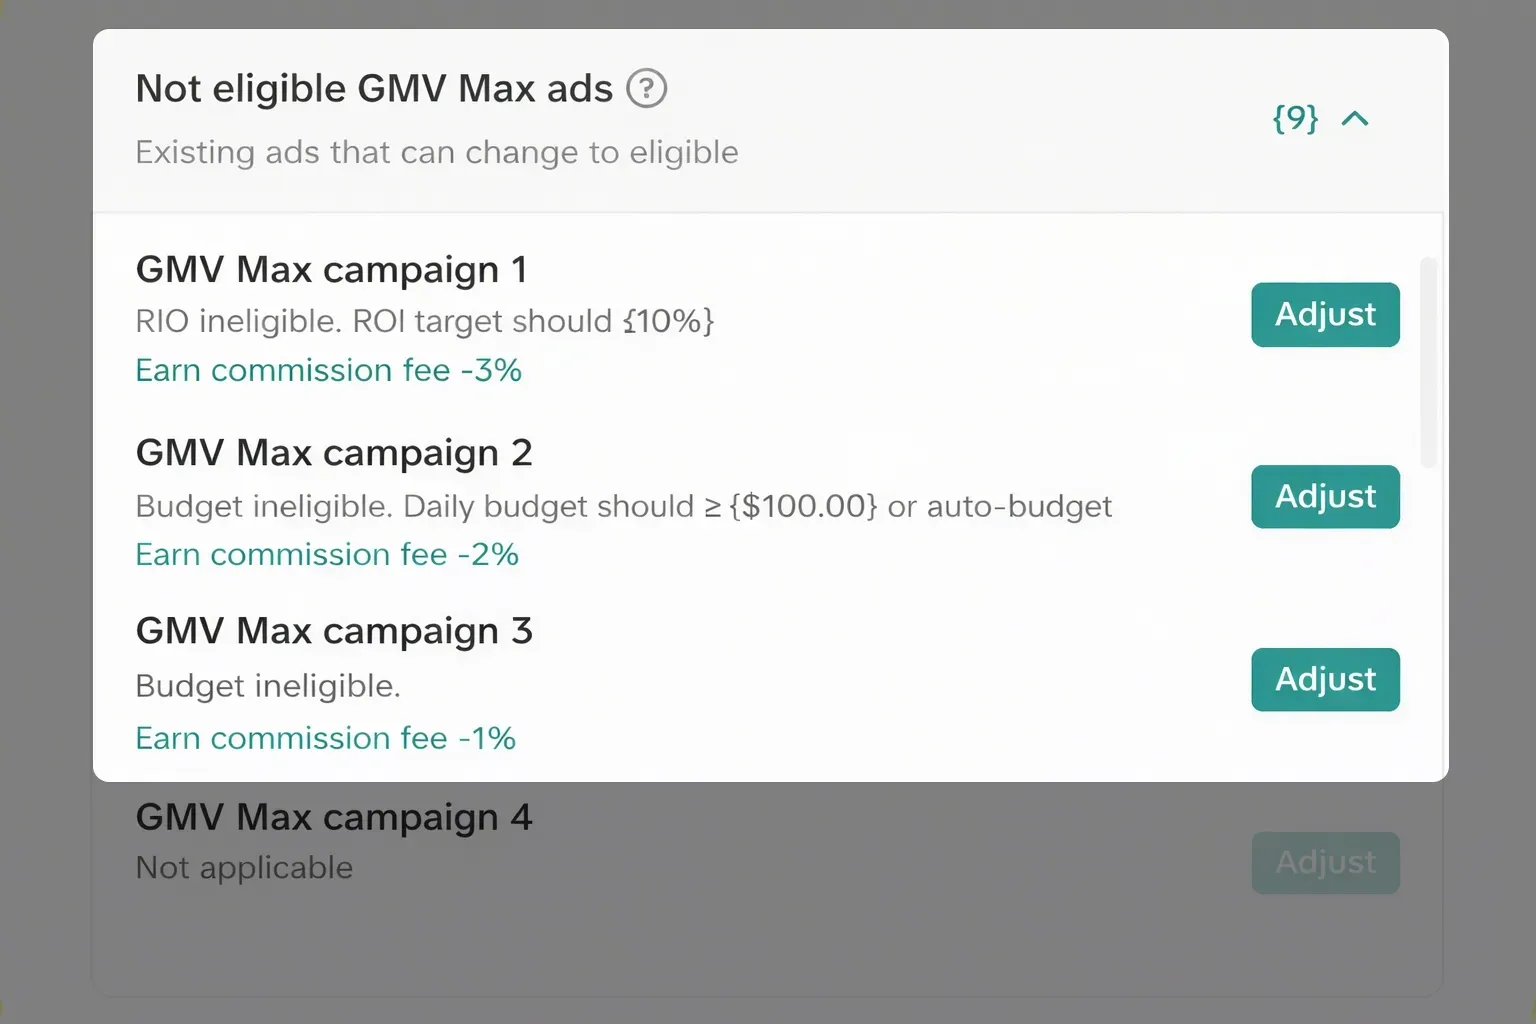This screenshot has height=1024, width=1536.
Task: Adjust GMV Max campaign 1 ROI target
Action: tap(1325, 315)
